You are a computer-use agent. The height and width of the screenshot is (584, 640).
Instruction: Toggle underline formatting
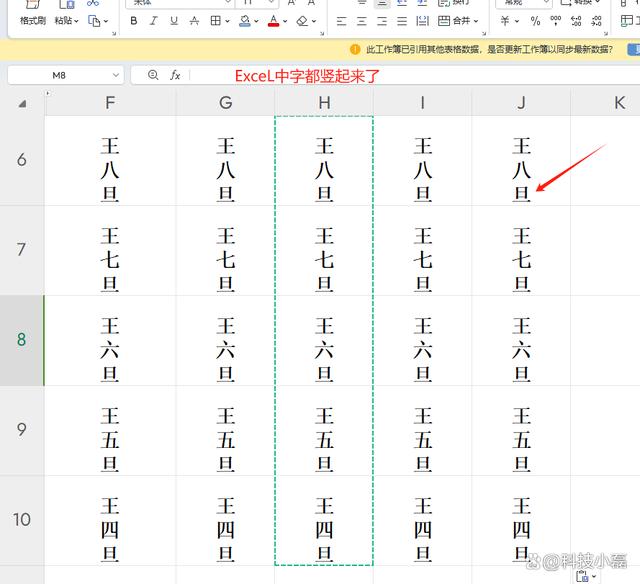click(x=174, y=21)
